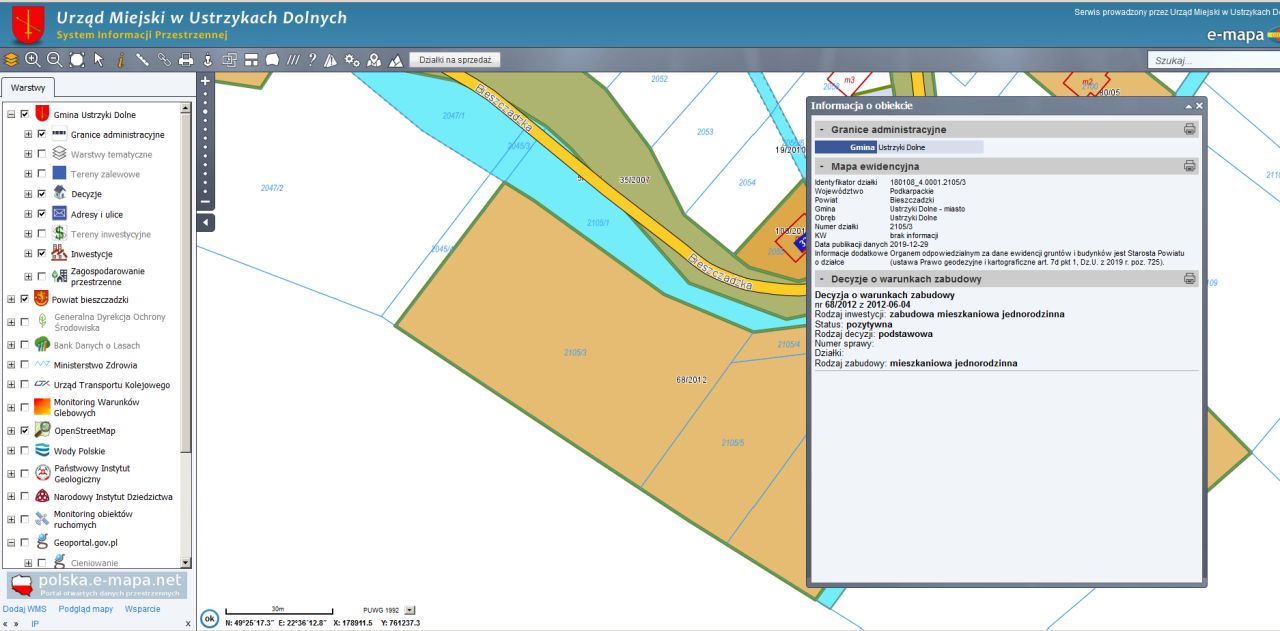
Task: Uncheck the Granice administracyjne layer
Action: (41, 134)
